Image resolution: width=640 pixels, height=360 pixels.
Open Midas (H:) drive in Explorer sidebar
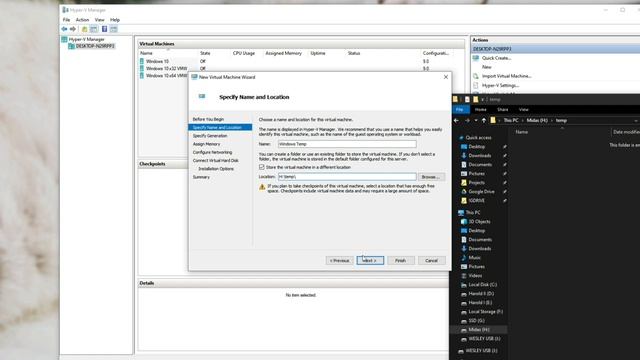478,329
